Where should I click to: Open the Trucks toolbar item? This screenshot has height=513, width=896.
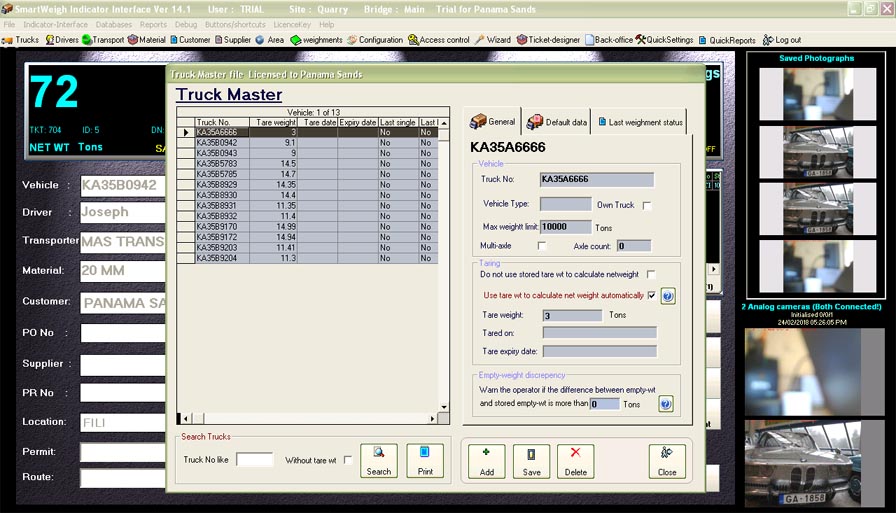[21, 40]
